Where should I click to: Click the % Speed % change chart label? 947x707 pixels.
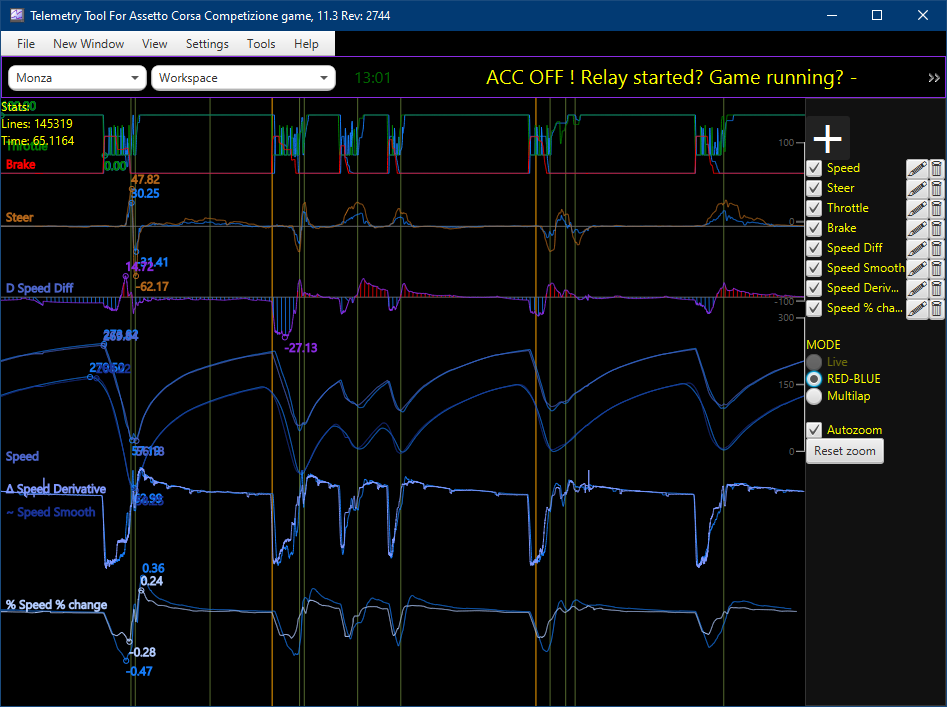[x=57, y=605]
